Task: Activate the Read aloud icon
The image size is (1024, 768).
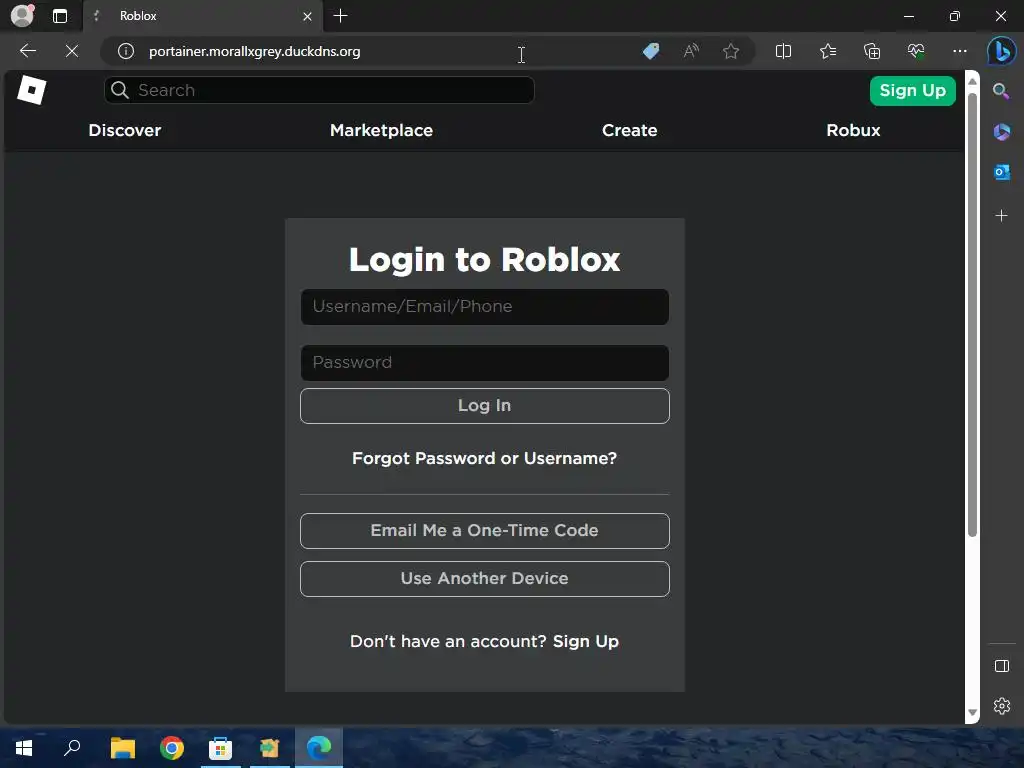Action: pyautogui.click(x=691, y=51)
